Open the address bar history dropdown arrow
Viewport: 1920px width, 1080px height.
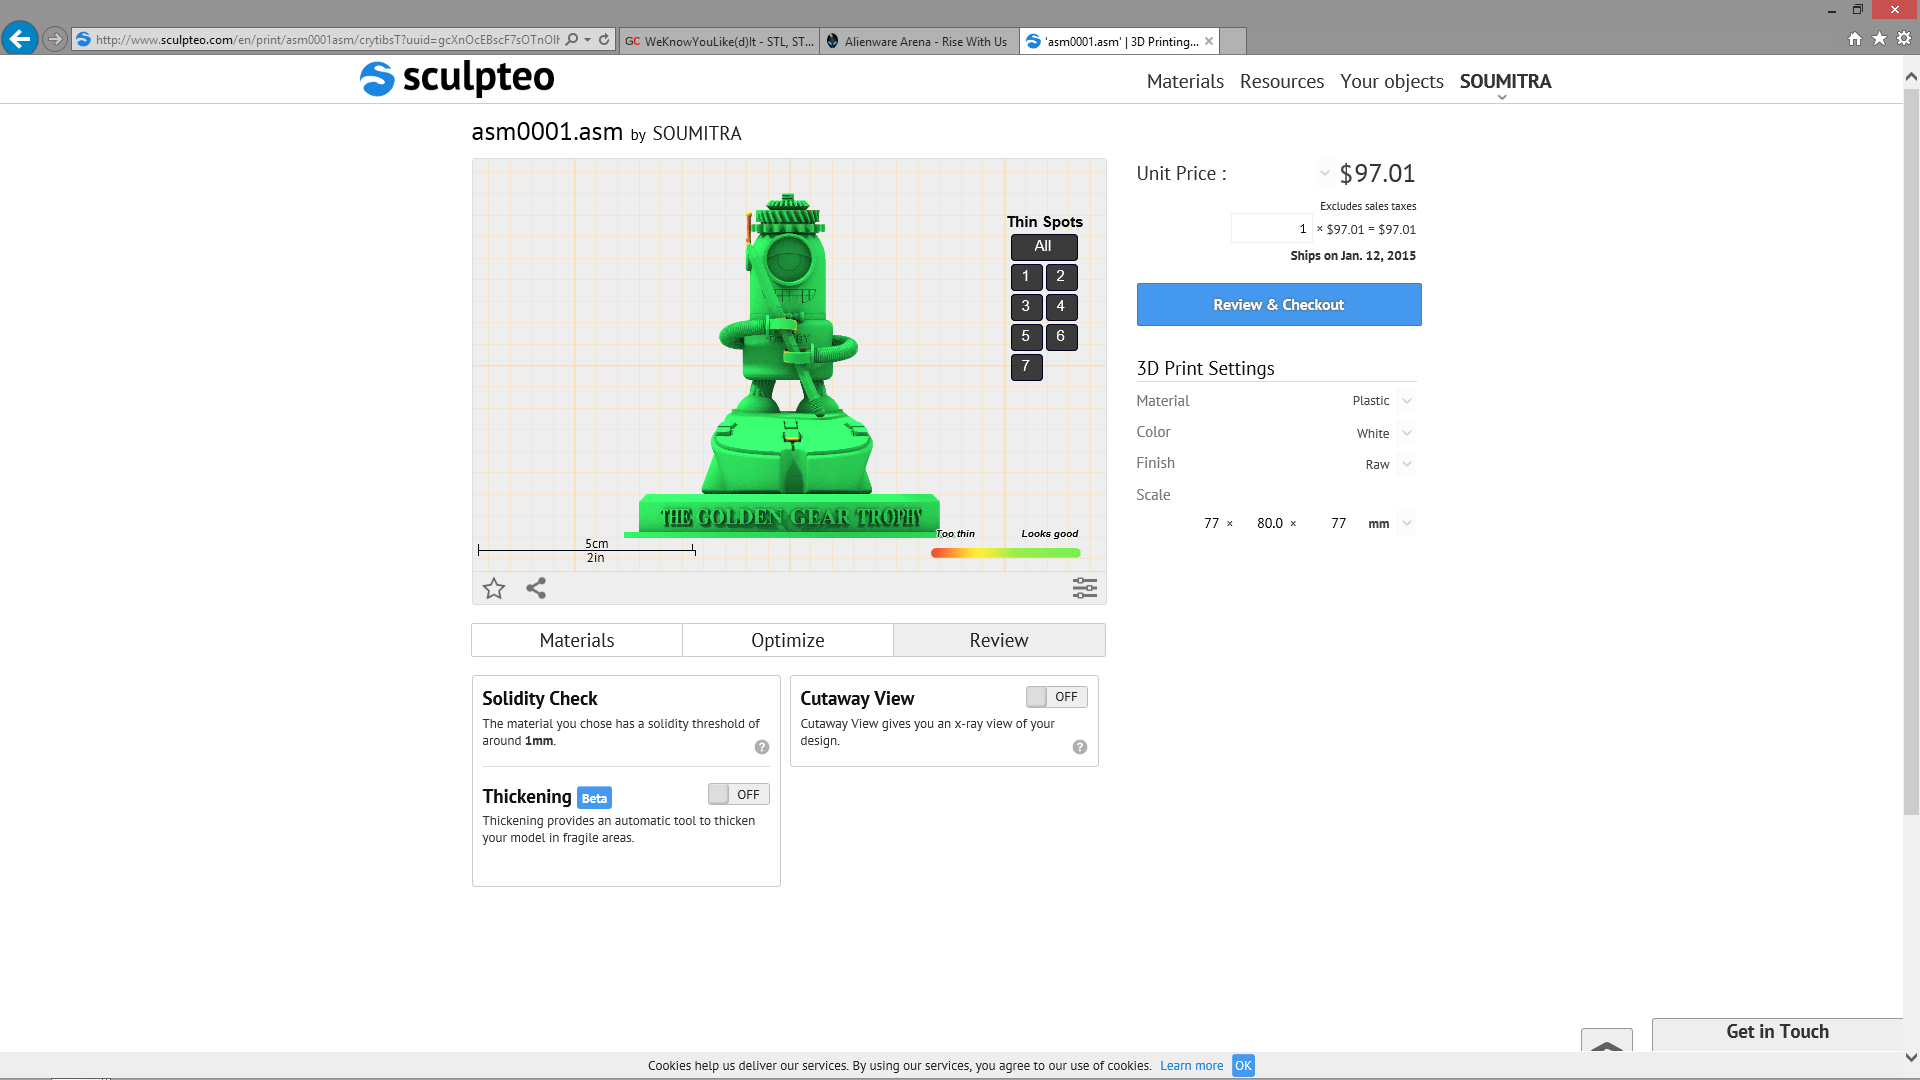click(588, 40)
